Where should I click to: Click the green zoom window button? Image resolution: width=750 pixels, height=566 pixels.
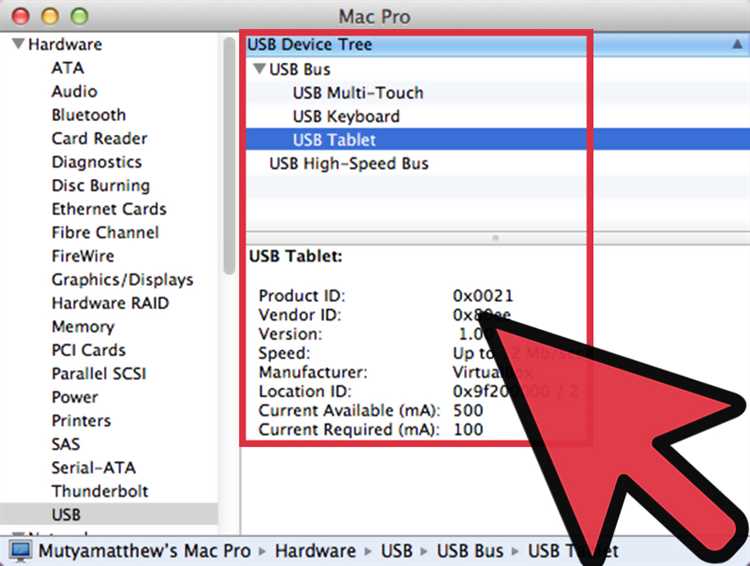79,16
